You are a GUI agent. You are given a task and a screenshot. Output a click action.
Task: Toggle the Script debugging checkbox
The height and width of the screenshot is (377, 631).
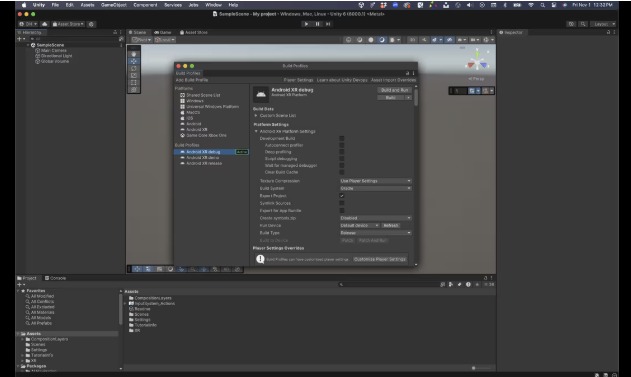click(342, 159)
